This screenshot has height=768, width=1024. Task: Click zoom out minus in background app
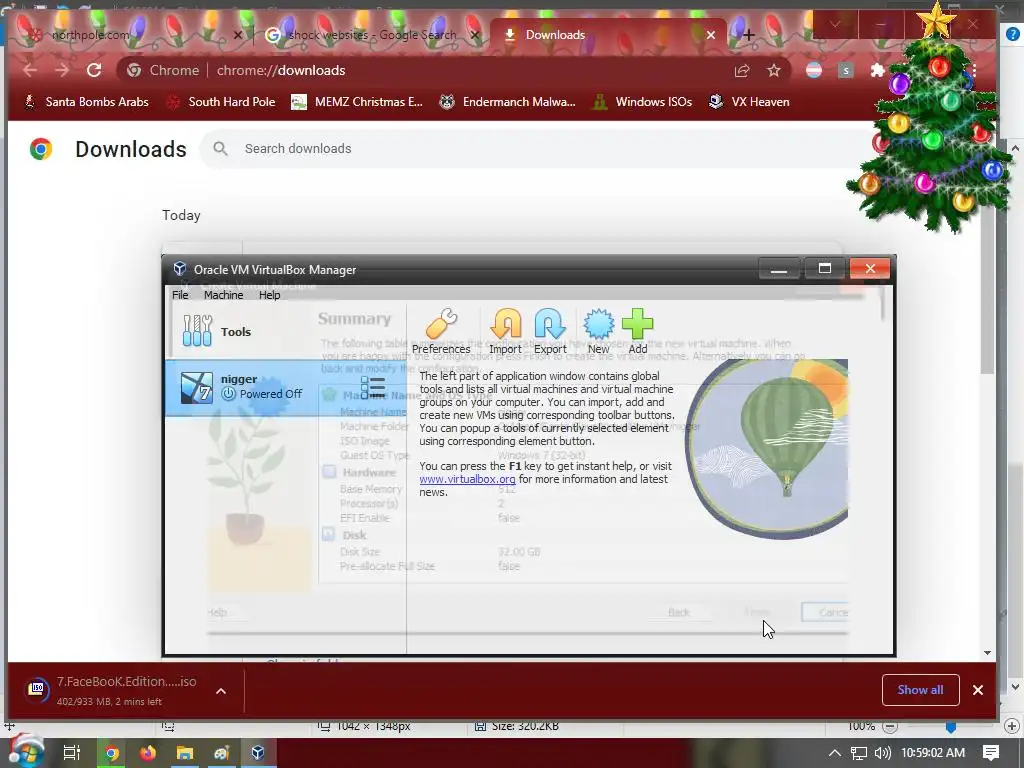click(889, 726)
